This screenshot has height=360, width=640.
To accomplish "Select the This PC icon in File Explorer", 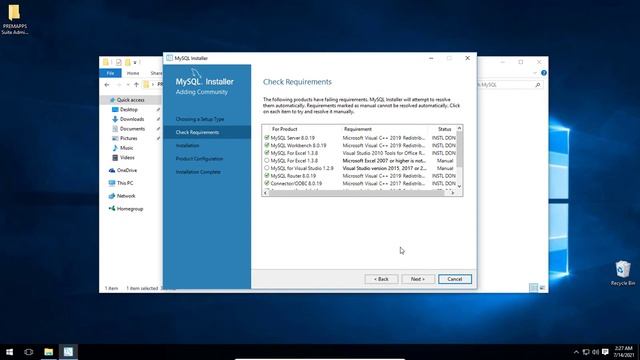I will (112, 183).
